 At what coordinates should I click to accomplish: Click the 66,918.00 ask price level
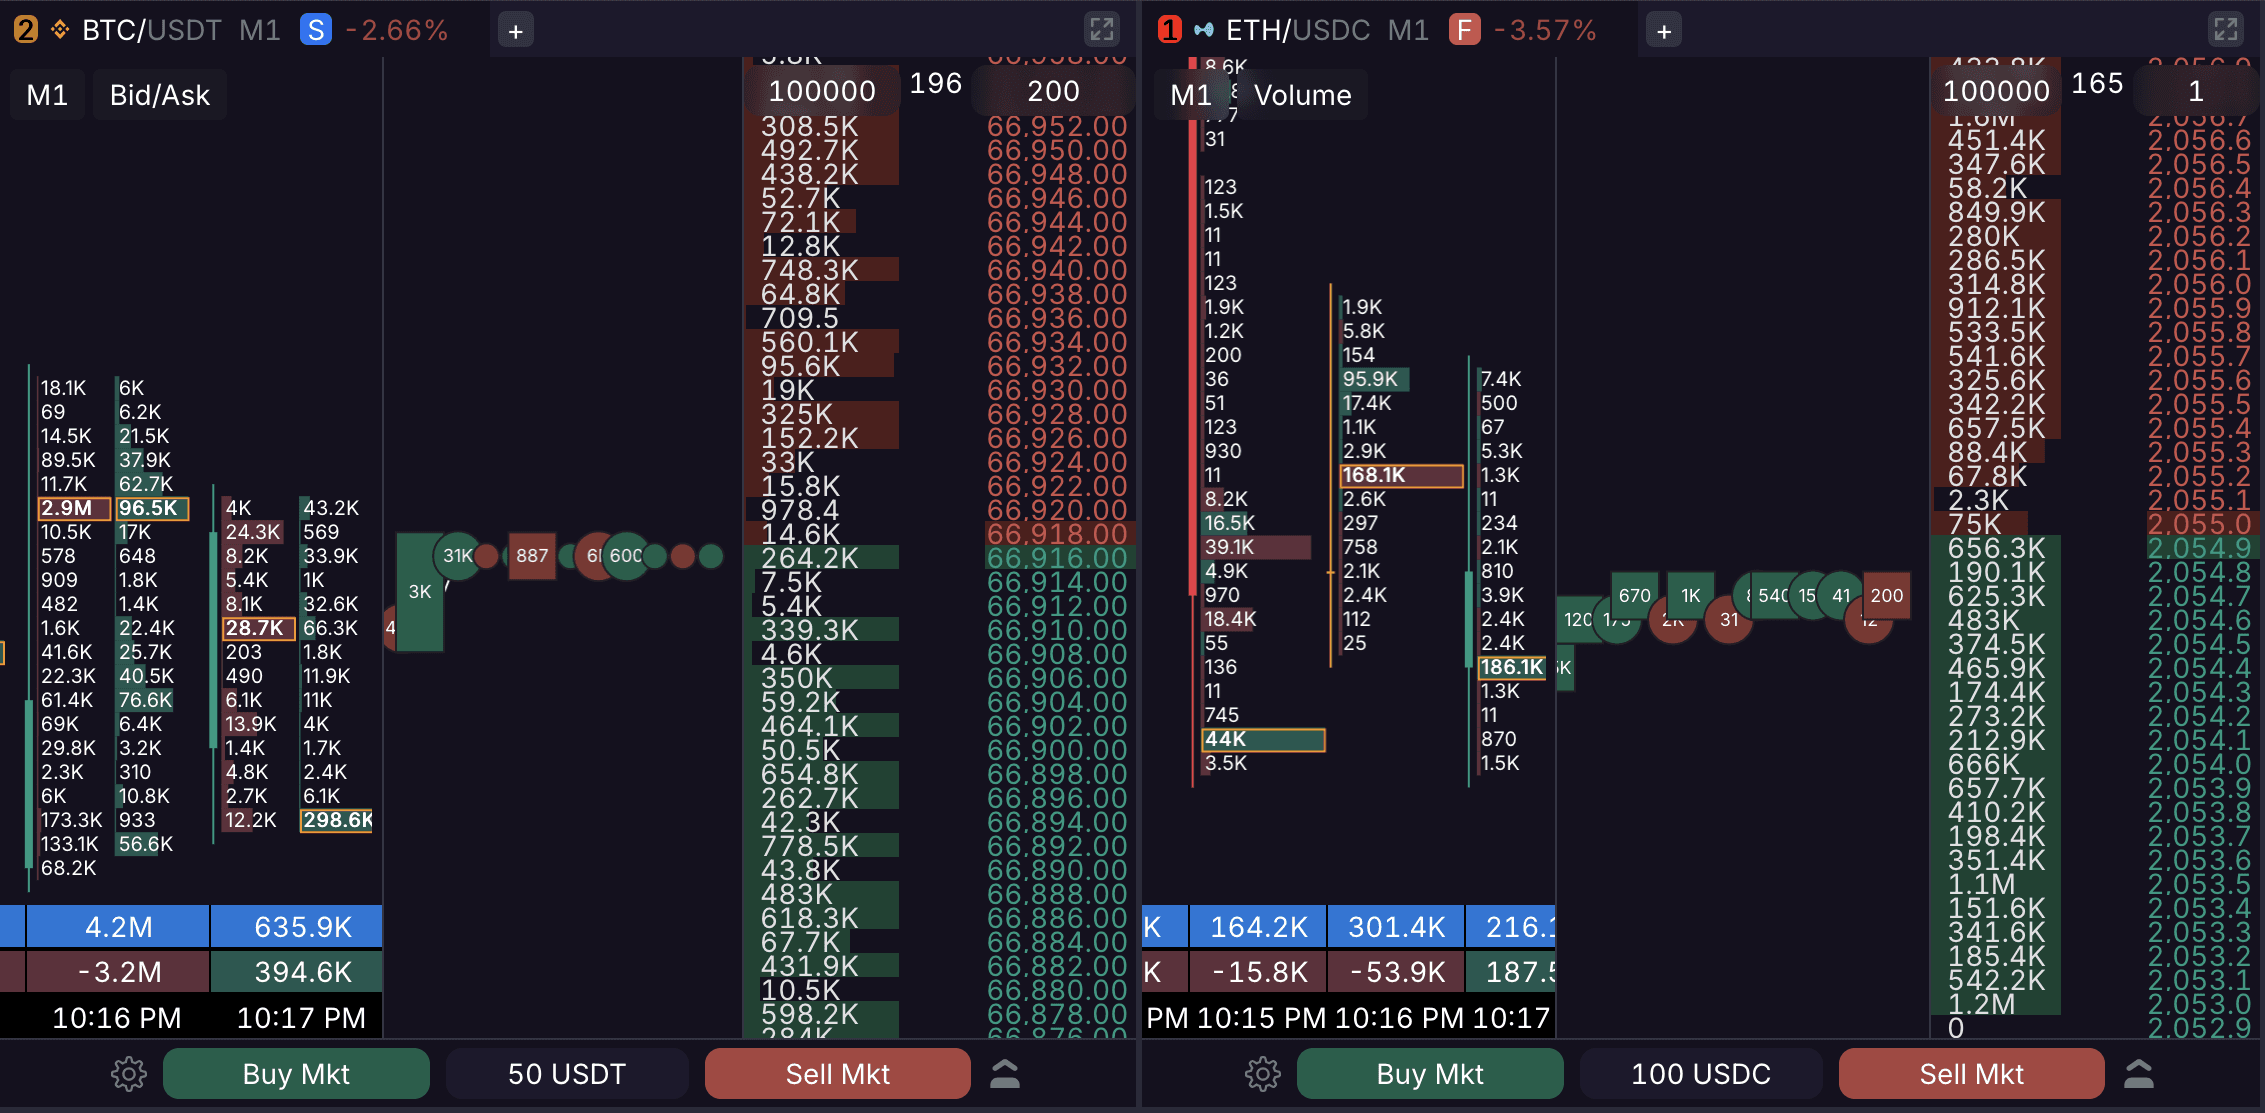point(1056,534)
